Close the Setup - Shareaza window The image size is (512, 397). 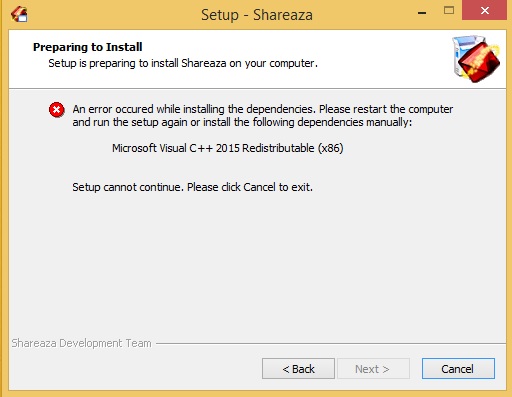(x=484, y=10)
